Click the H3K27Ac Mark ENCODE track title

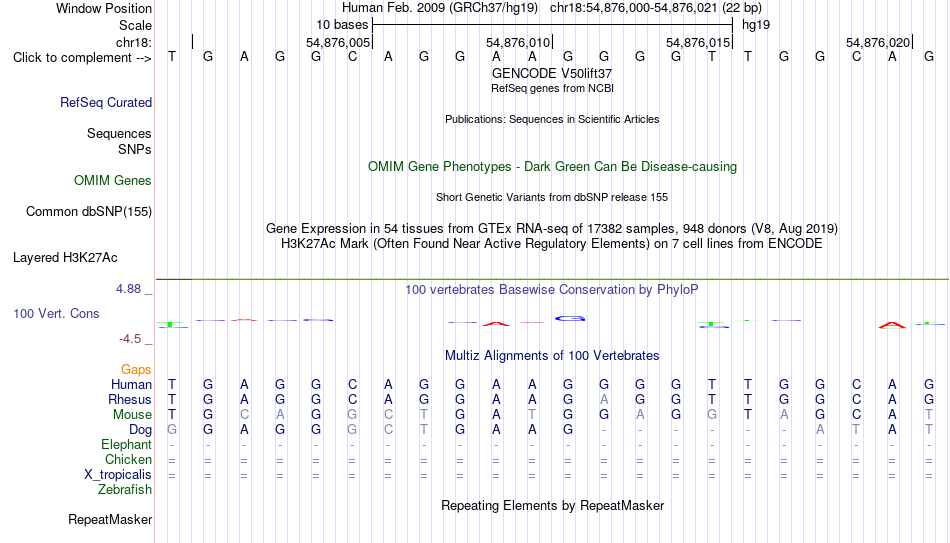click(552, 244)
